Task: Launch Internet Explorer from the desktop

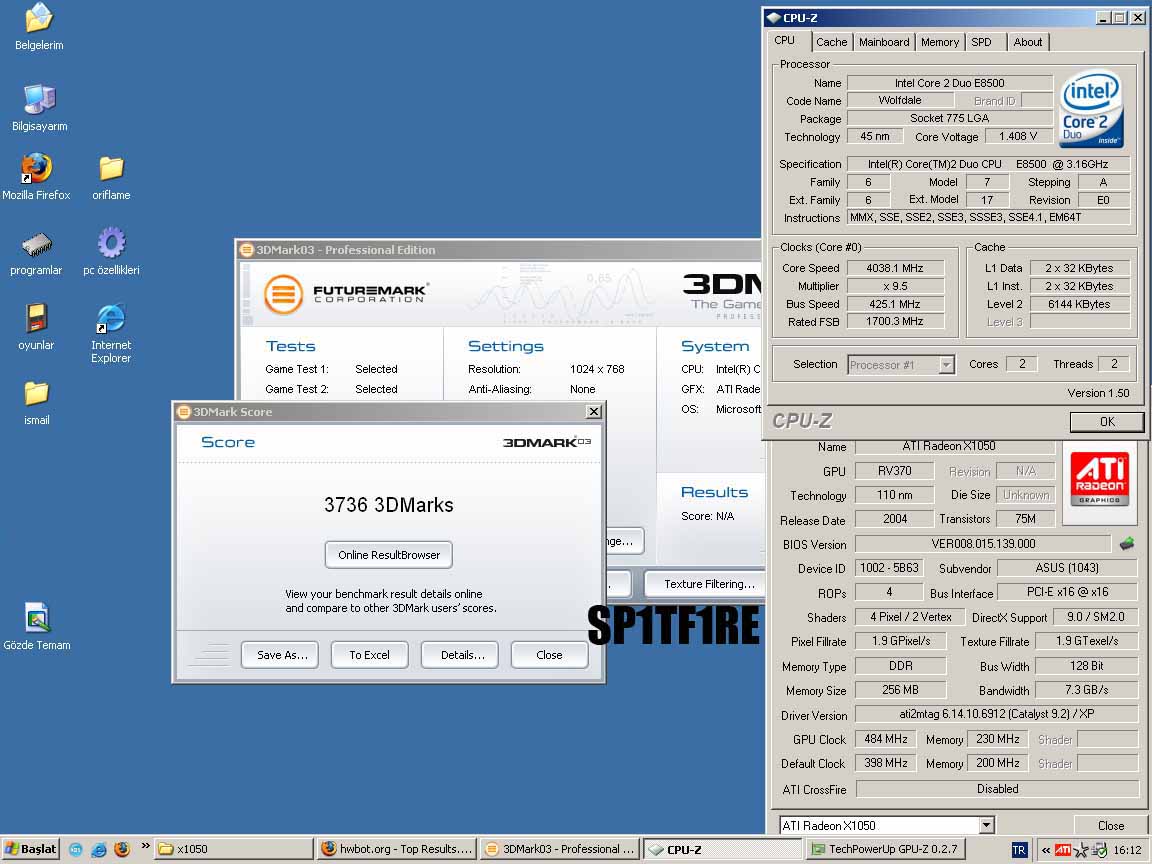Action: tap(111, 333)
